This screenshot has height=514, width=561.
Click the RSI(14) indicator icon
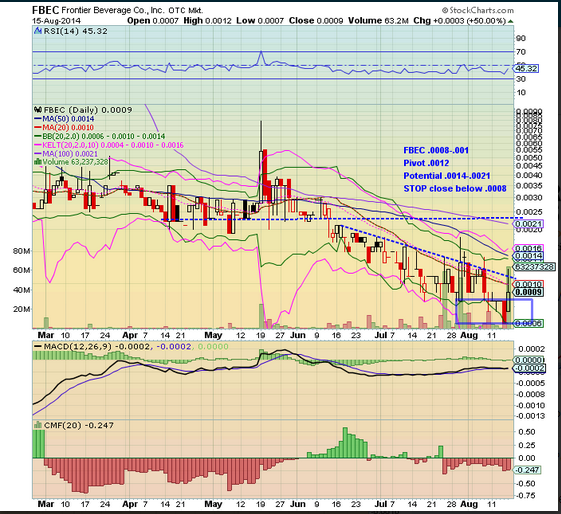[38, 31]
